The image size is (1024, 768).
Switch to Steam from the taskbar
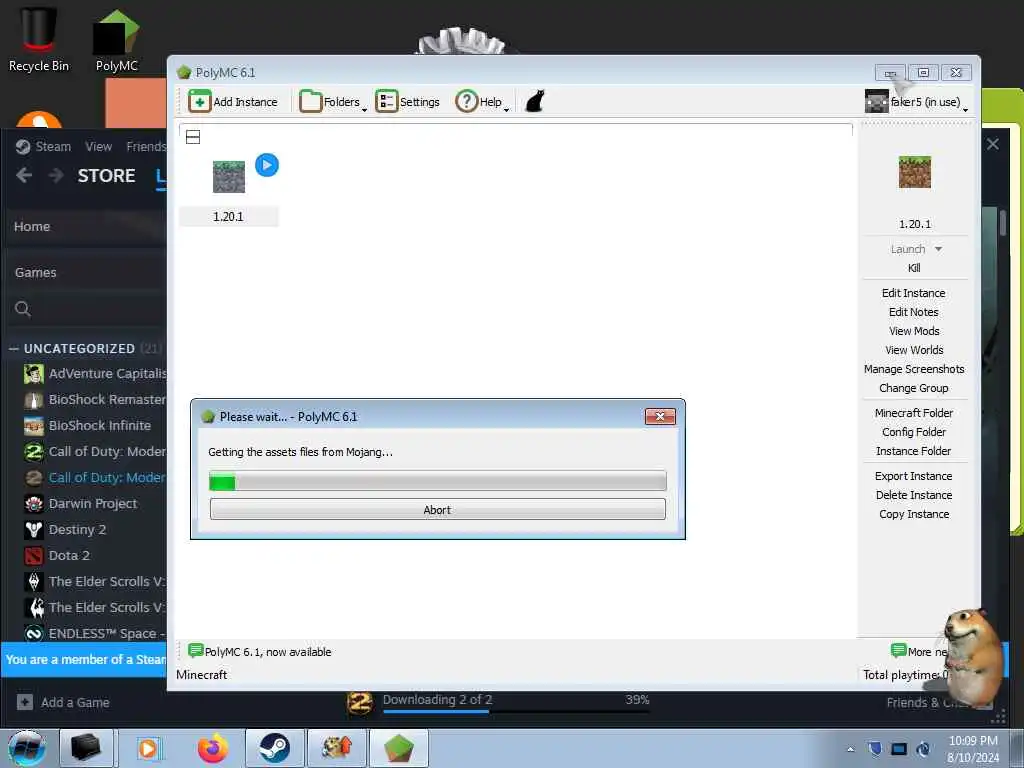275,748
